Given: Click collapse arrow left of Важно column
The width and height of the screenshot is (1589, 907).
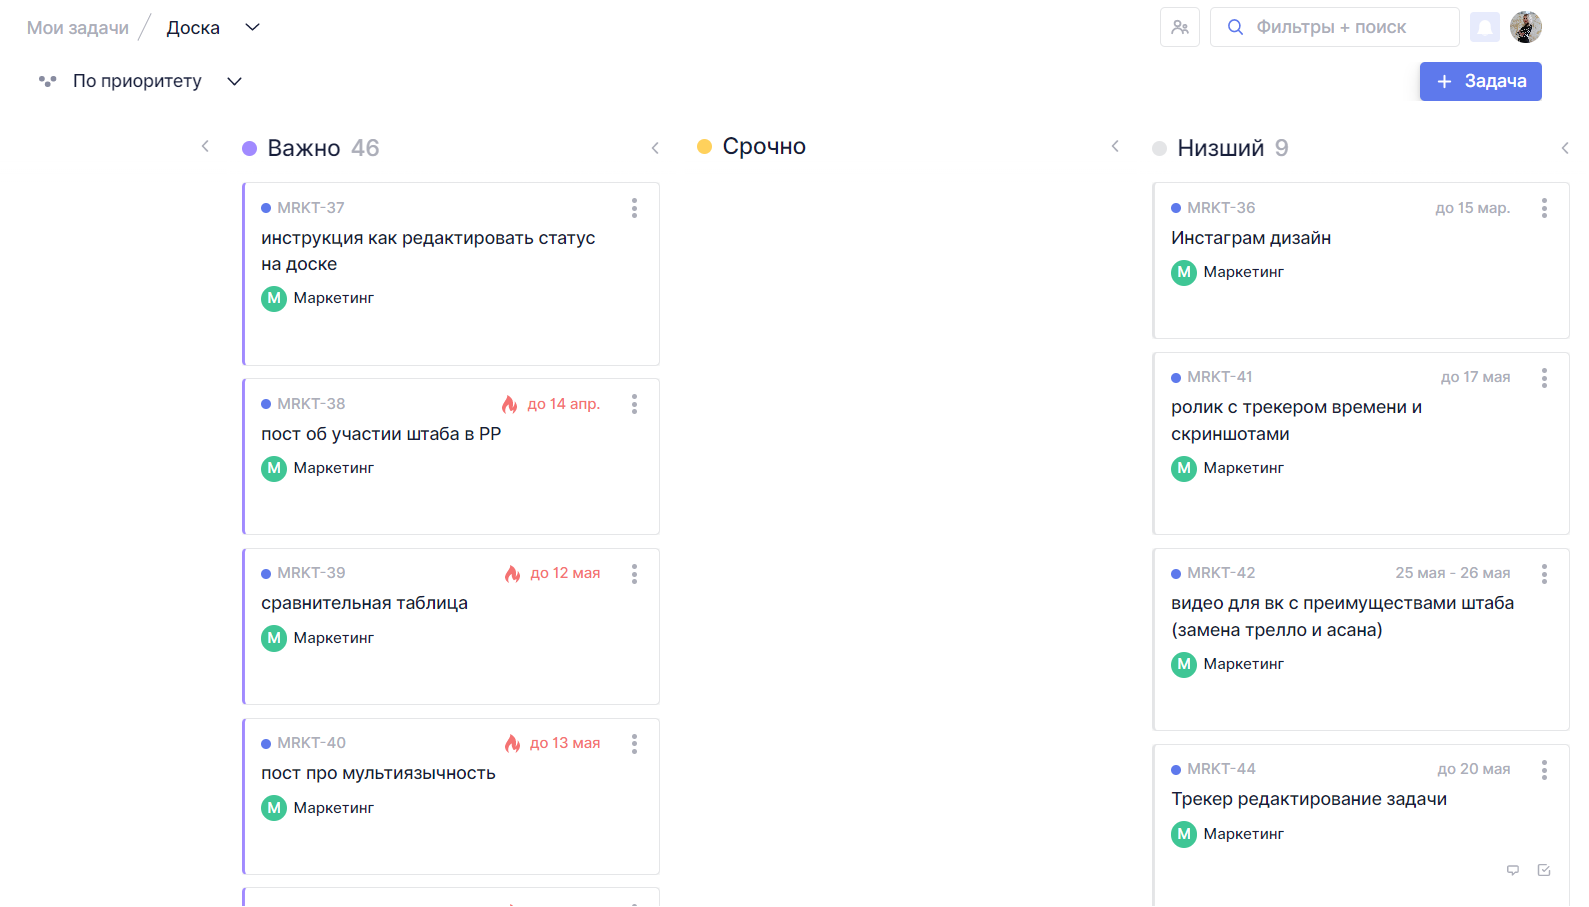Looking at the screenshot, I should click(x=205, y=146).
